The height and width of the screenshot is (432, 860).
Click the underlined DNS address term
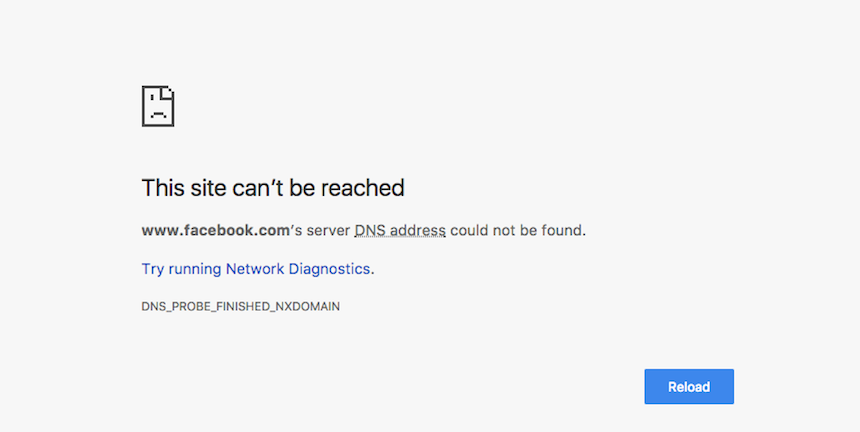[400, 230]
